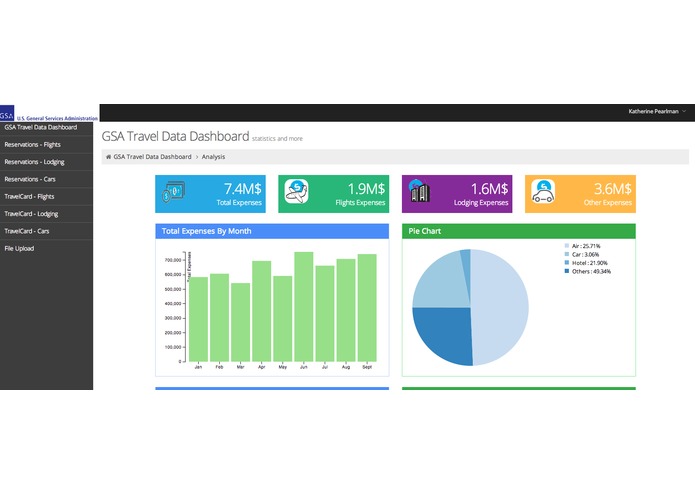695x494 pixels.
Task: Open TravelCard - Flights page
Action: click(47, 197)
